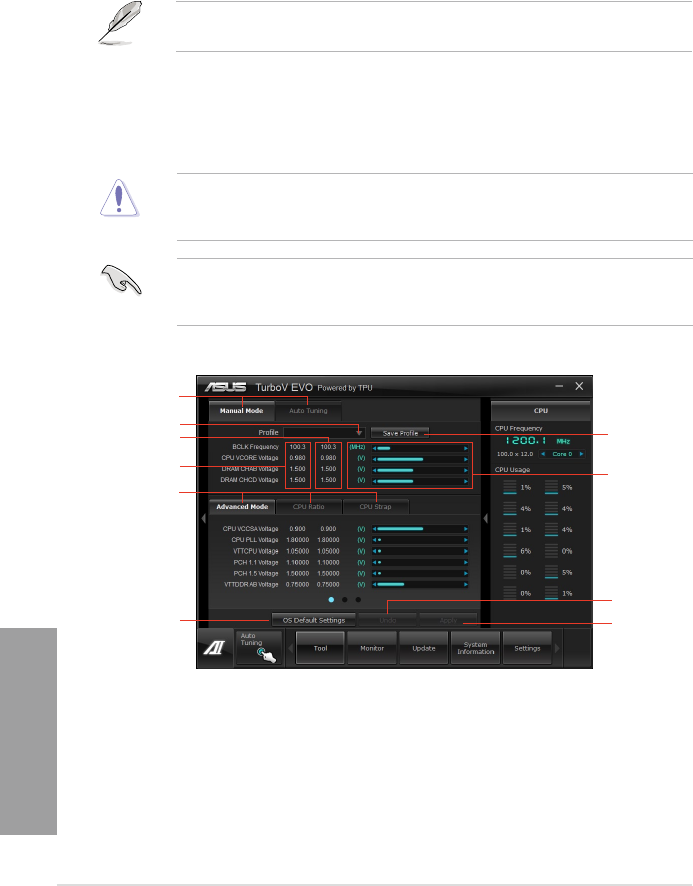Open the Update menu button
This screenshot has width=693, height=886.
click(424, 648)
